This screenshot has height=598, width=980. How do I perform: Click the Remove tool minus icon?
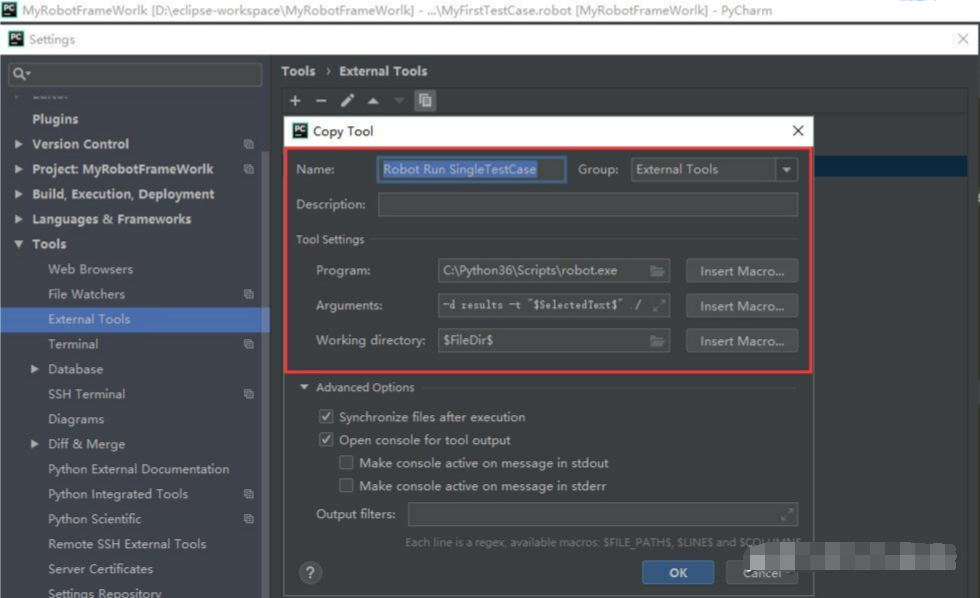(x=320, y=100)
